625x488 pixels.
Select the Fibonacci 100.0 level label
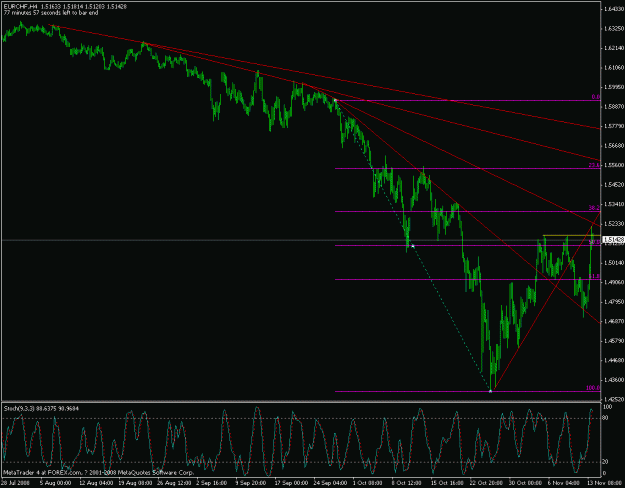coord(593,388)
